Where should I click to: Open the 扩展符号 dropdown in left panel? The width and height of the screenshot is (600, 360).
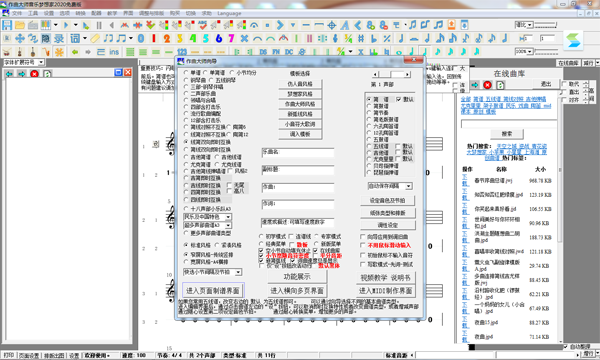[24, 62]
